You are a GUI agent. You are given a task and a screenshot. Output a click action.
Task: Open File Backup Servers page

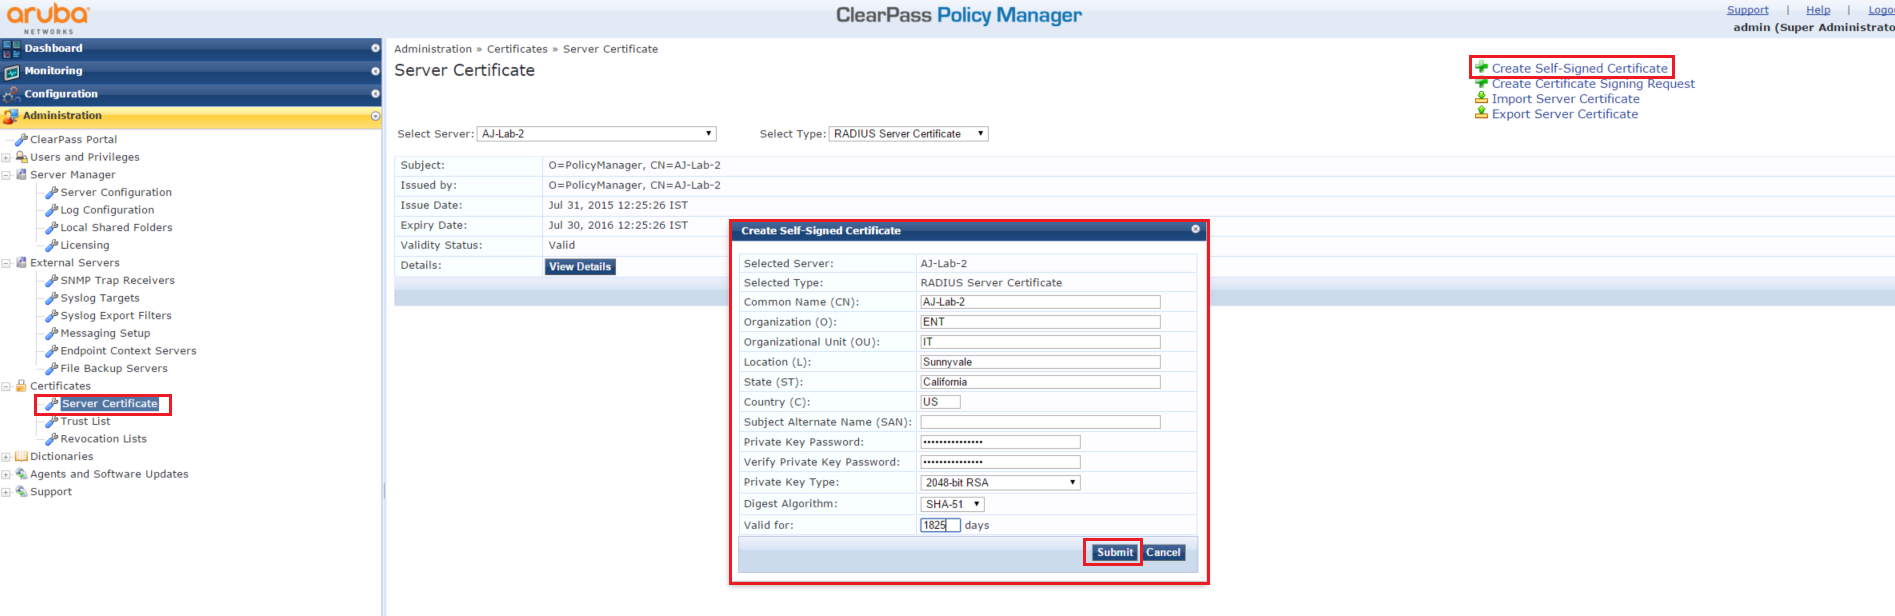(x=114, y=369)
